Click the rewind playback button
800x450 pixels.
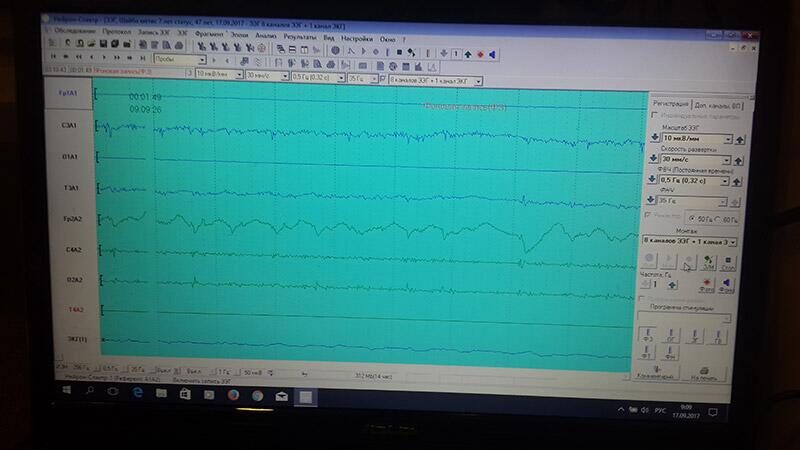coord(79,57)
